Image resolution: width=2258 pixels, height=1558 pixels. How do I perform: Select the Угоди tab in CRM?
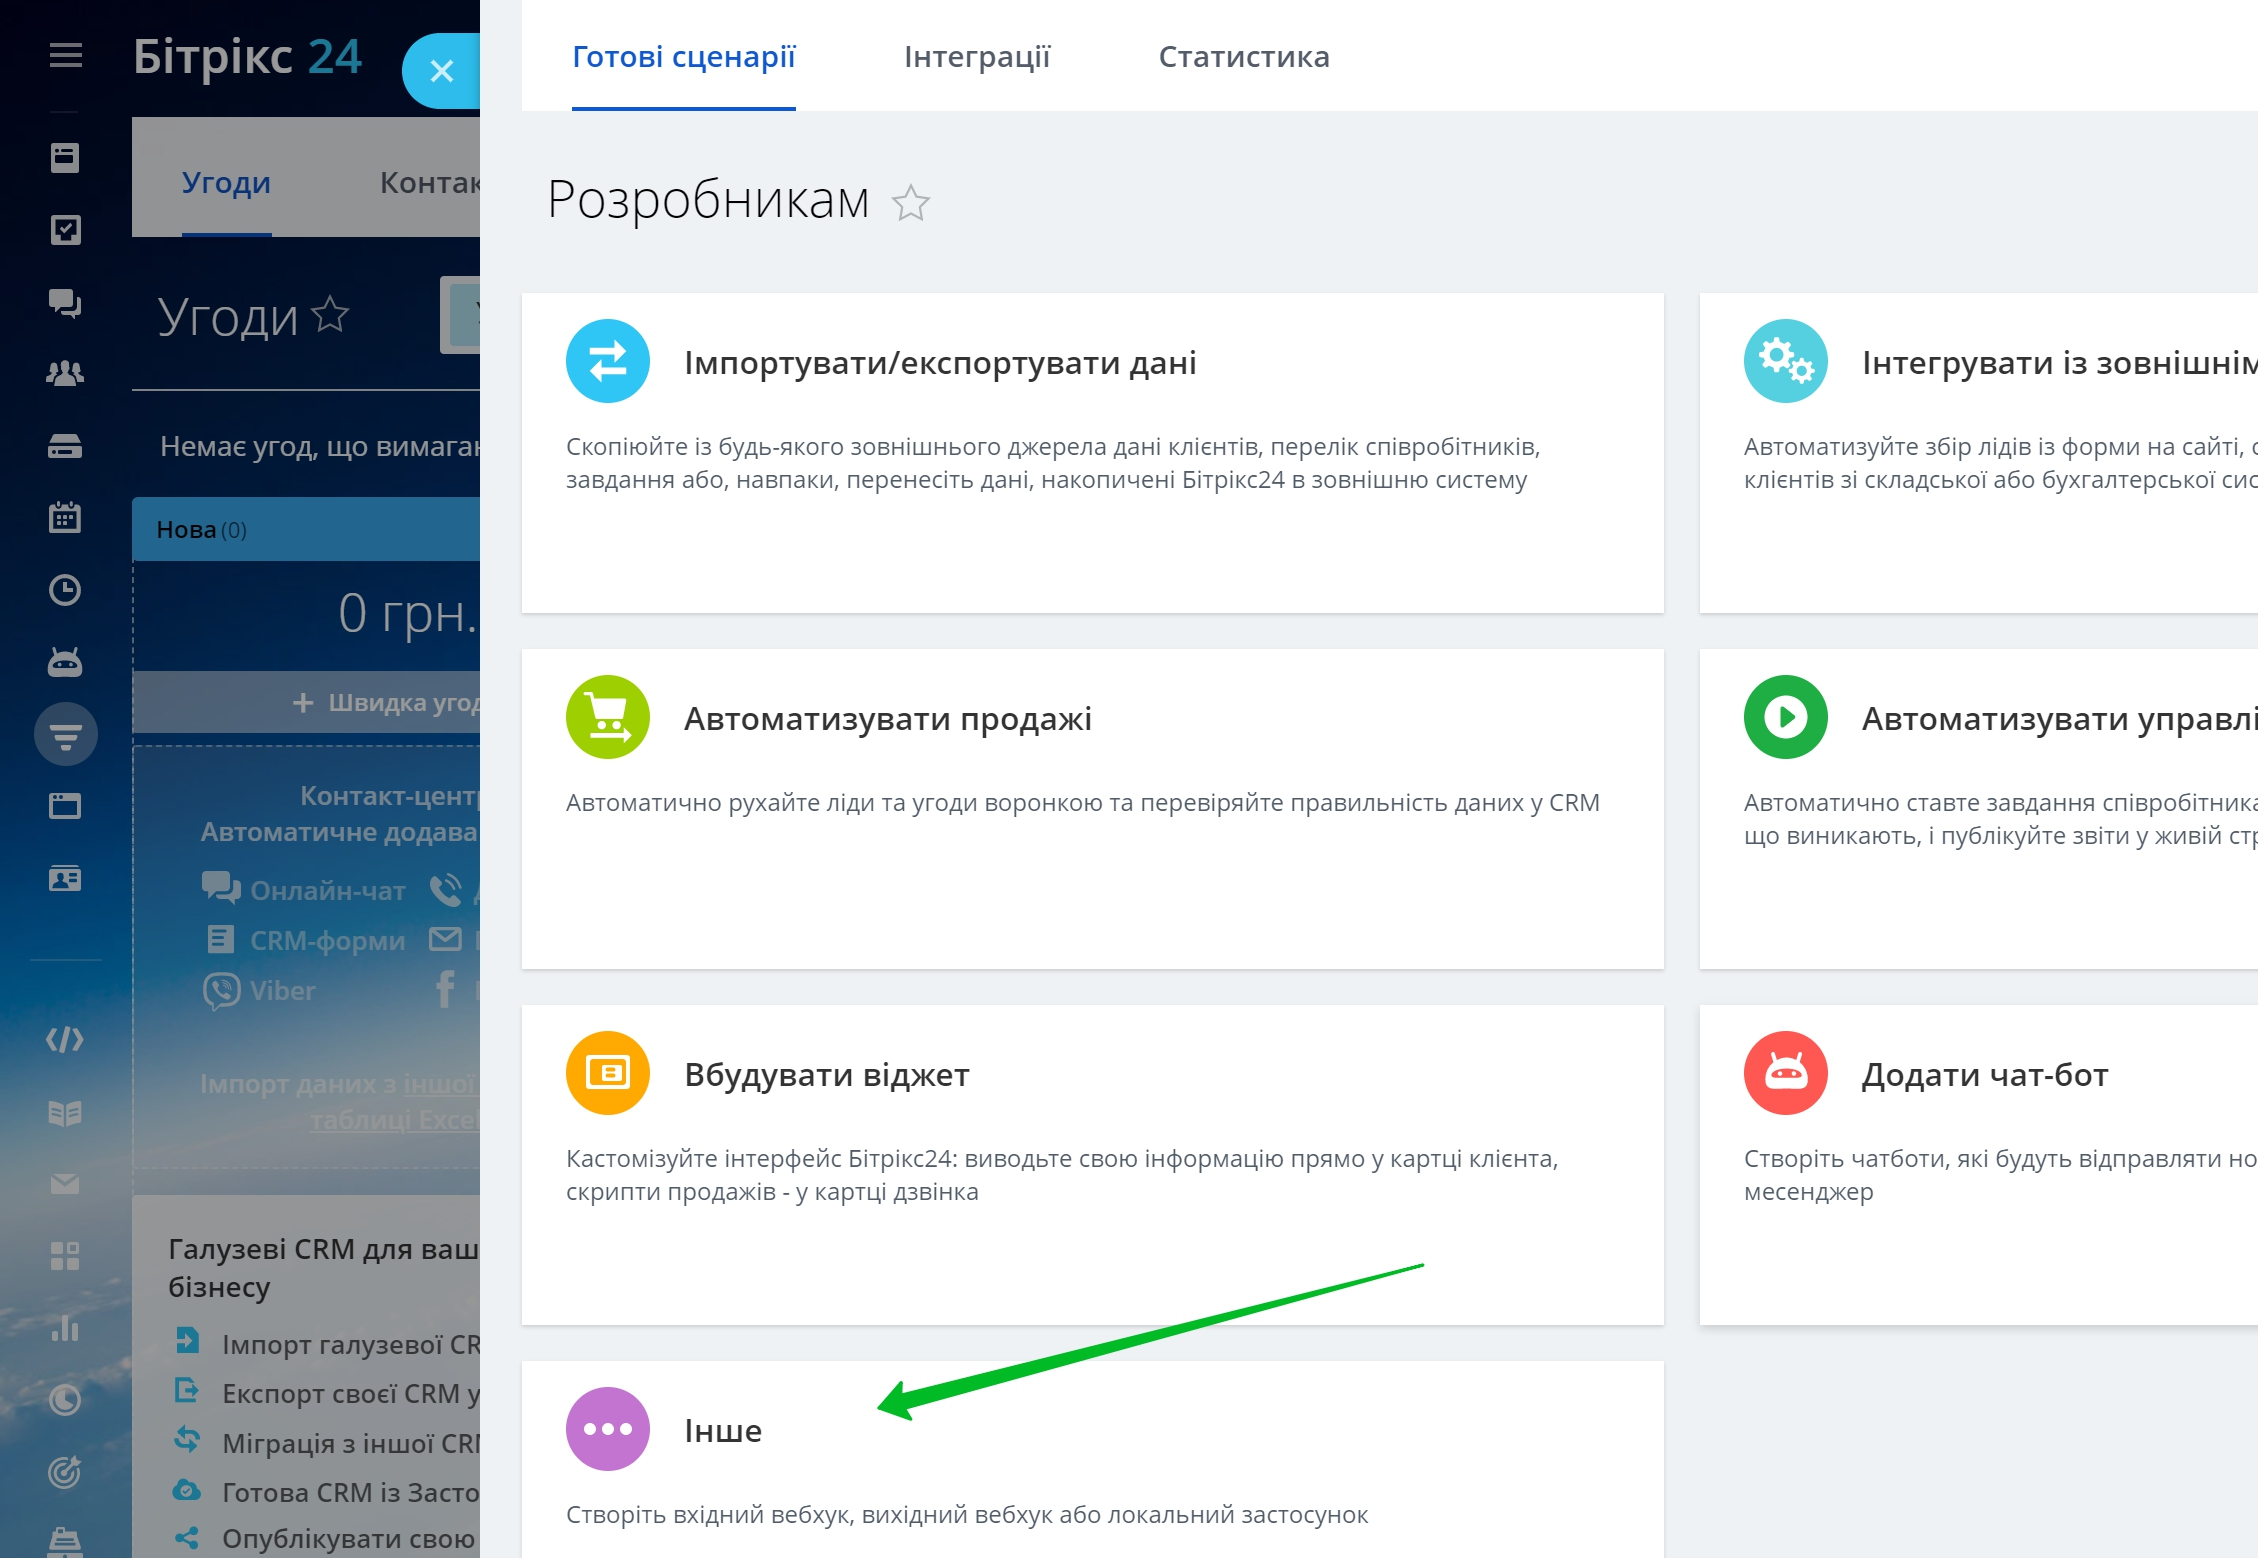226,183
